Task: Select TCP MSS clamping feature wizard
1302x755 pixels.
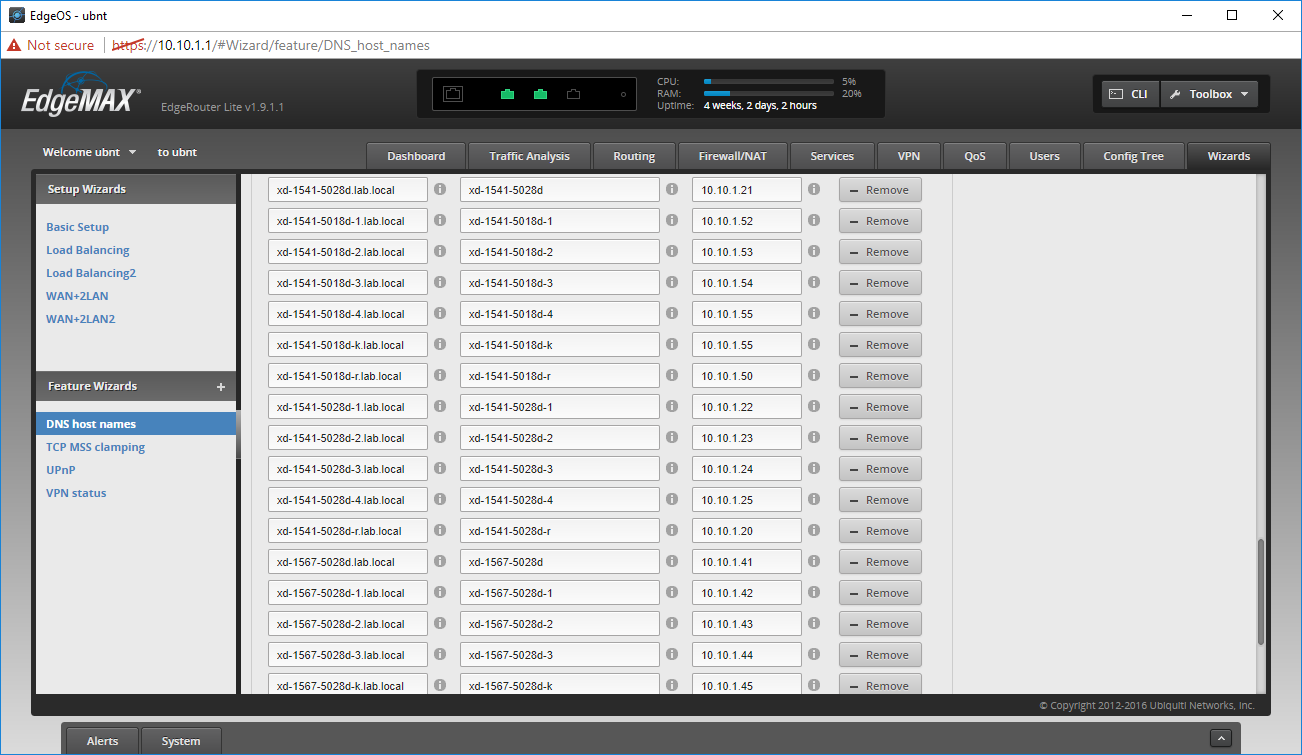Action: 95,447
